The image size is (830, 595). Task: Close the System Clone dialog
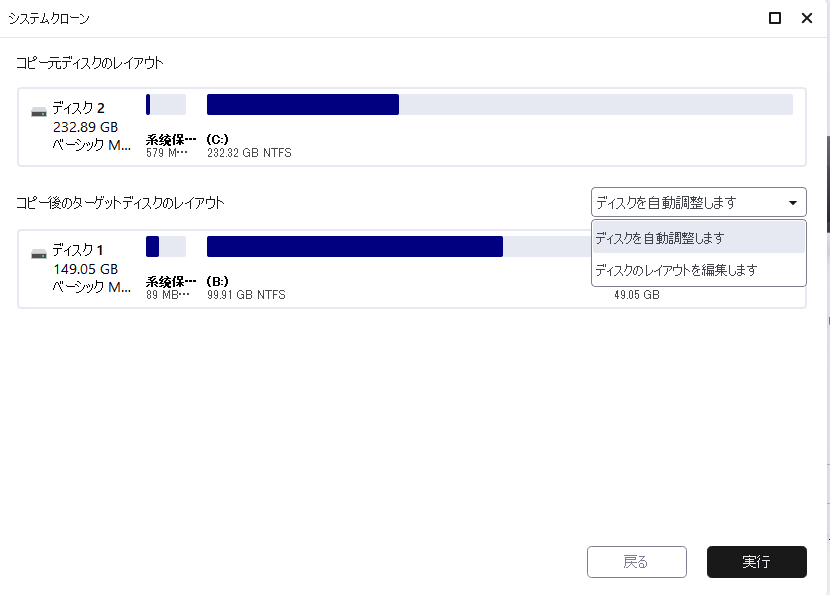[x=806, y=18]
